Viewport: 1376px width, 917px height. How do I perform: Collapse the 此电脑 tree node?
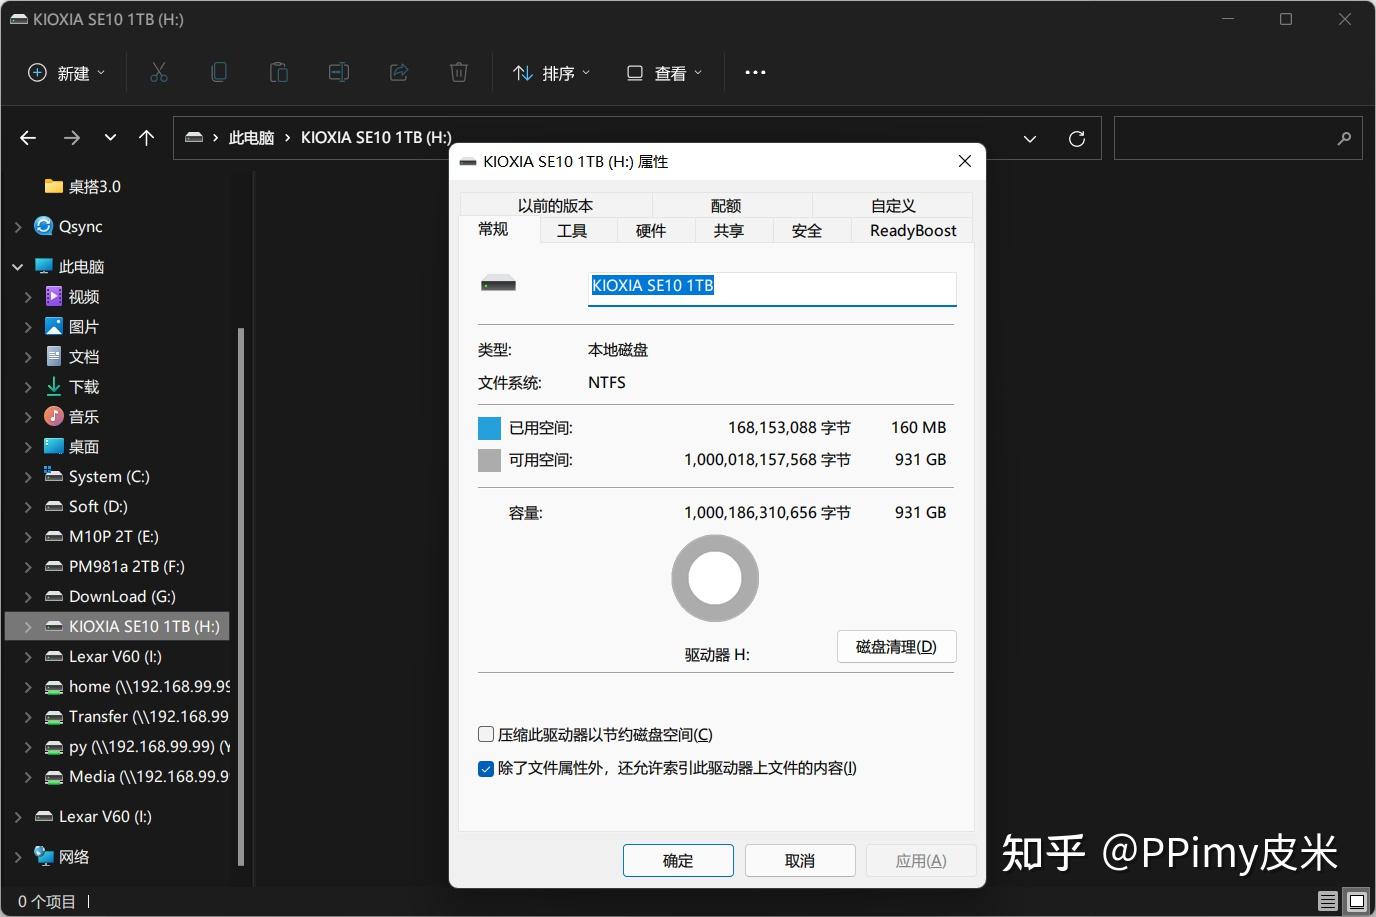pyautogui.click(x=17, y=266)
